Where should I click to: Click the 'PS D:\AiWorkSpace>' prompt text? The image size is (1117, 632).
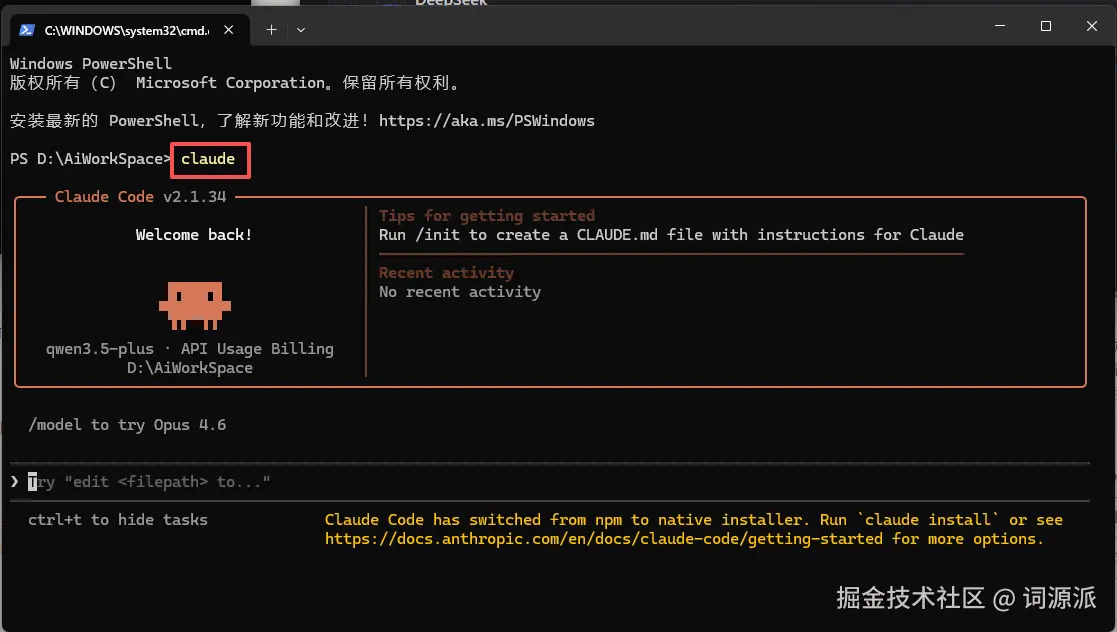click(90, 159)
